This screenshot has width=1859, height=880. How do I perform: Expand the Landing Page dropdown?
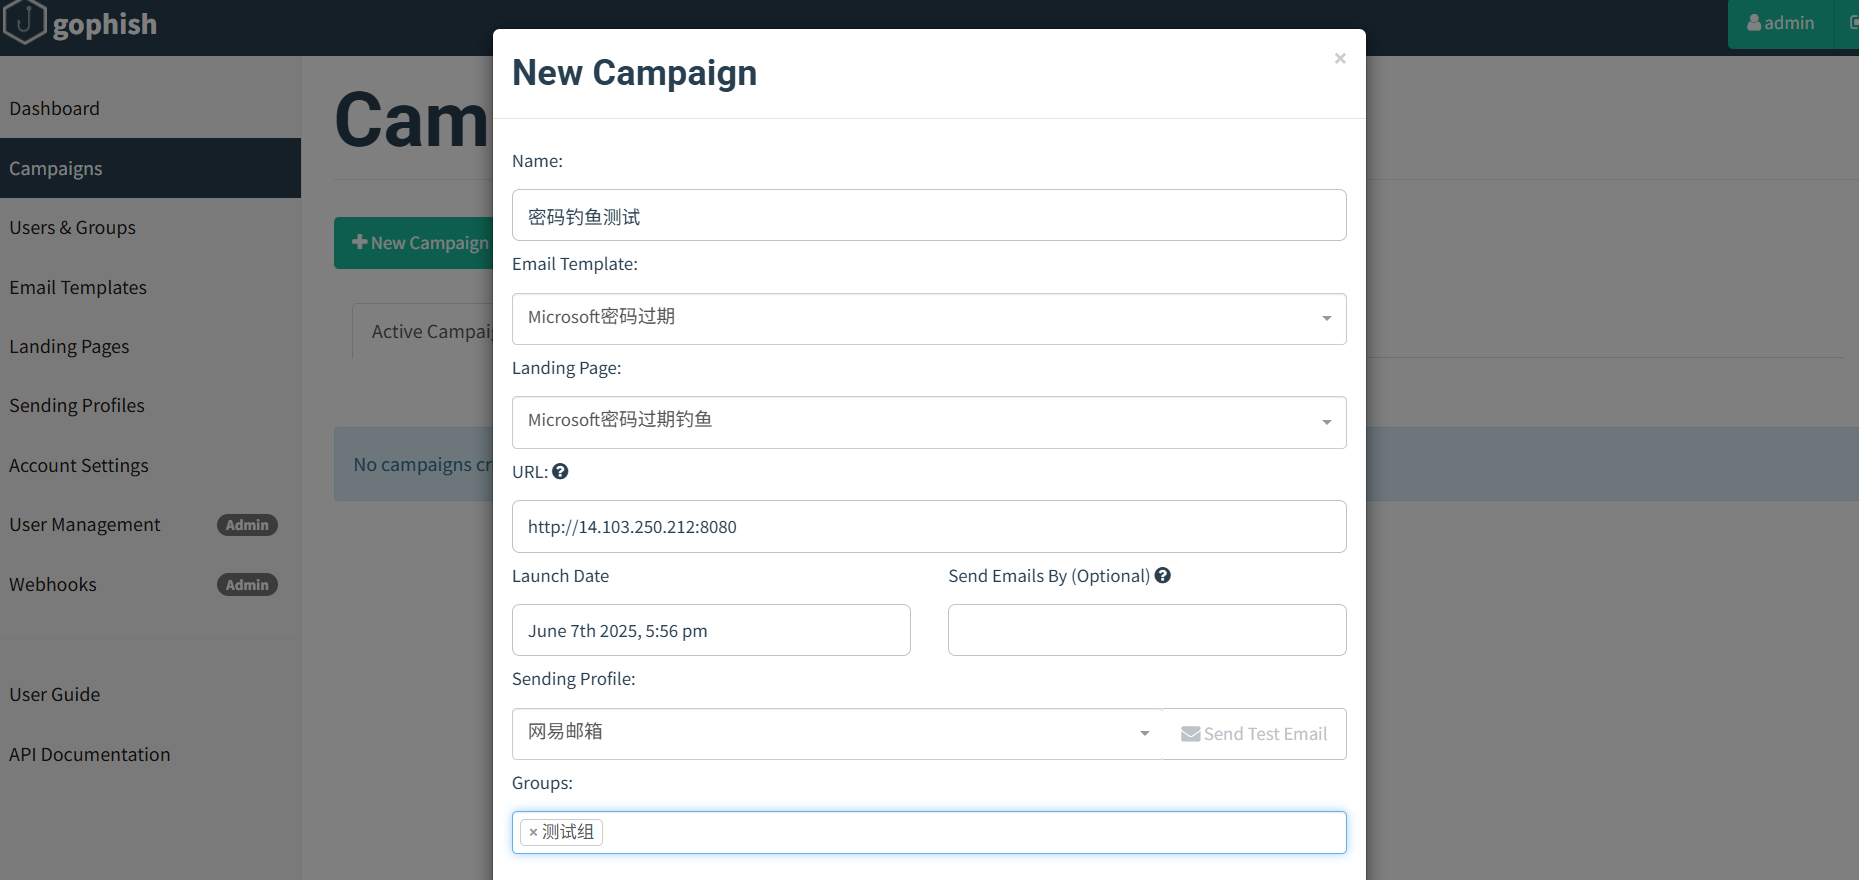(1326, 422)
